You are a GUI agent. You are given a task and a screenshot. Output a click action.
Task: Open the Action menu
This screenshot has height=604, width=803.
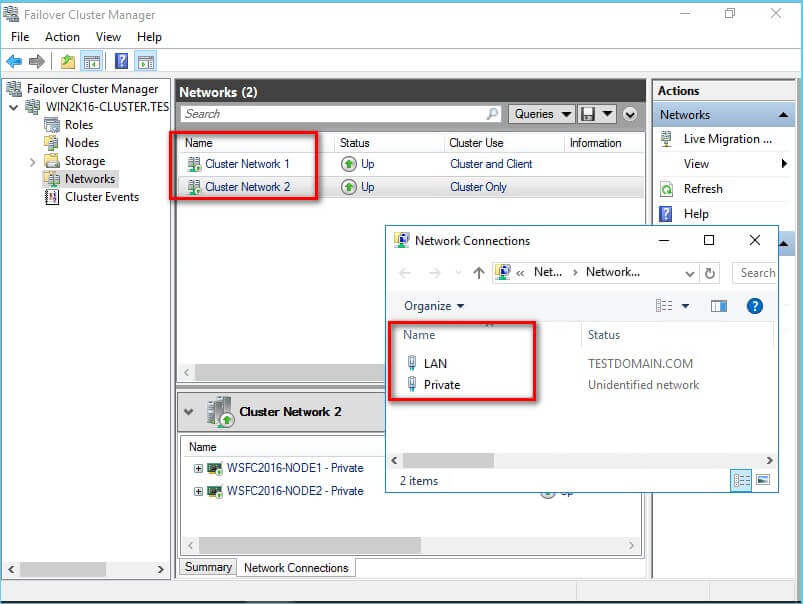[x=62, y=37]
